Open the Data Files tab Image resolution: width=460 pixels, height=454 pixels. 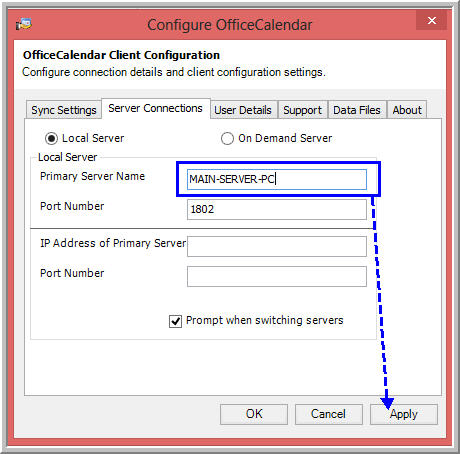tap(357, 110)
